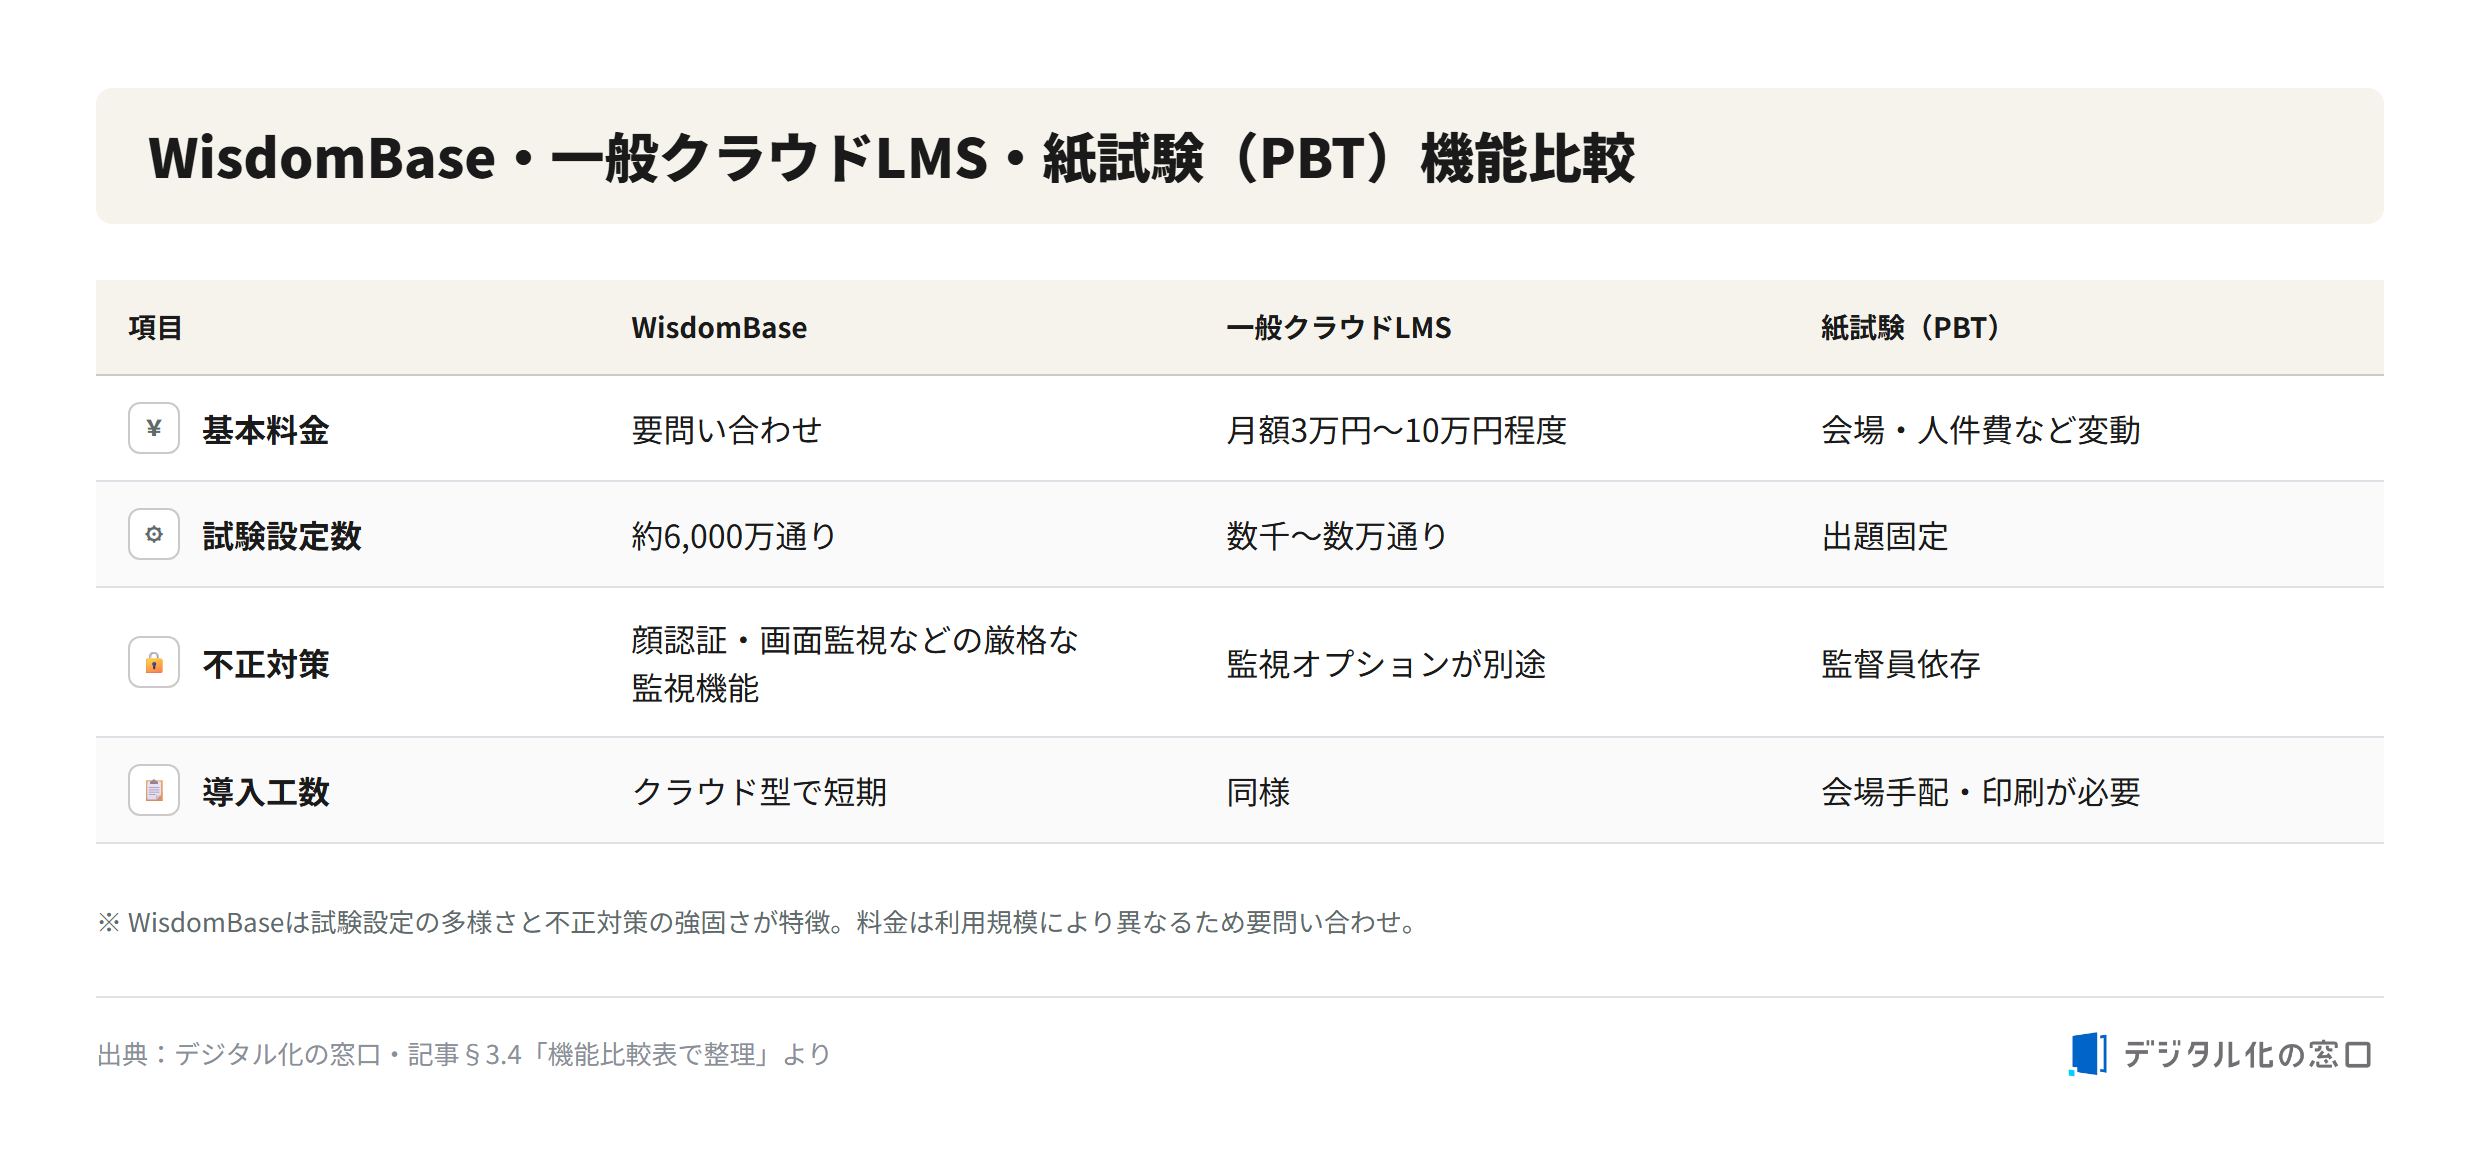Viewport: 2480px width, 1170px height.
Task: Click the blue デジタル化の窓口 logo icon
Action: click(x=2088, y=1054)
